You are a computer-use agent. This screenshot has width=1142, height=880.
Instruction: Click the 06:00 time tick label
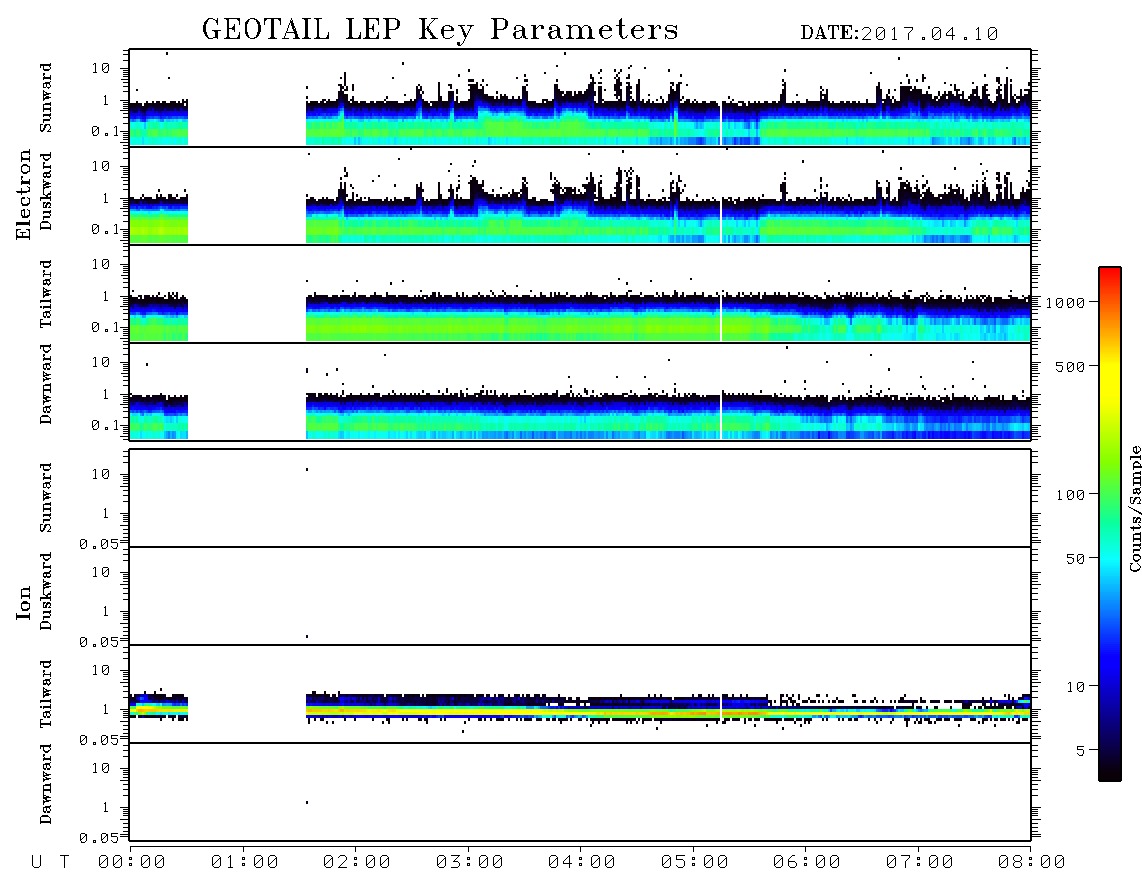tap(807, 863)
